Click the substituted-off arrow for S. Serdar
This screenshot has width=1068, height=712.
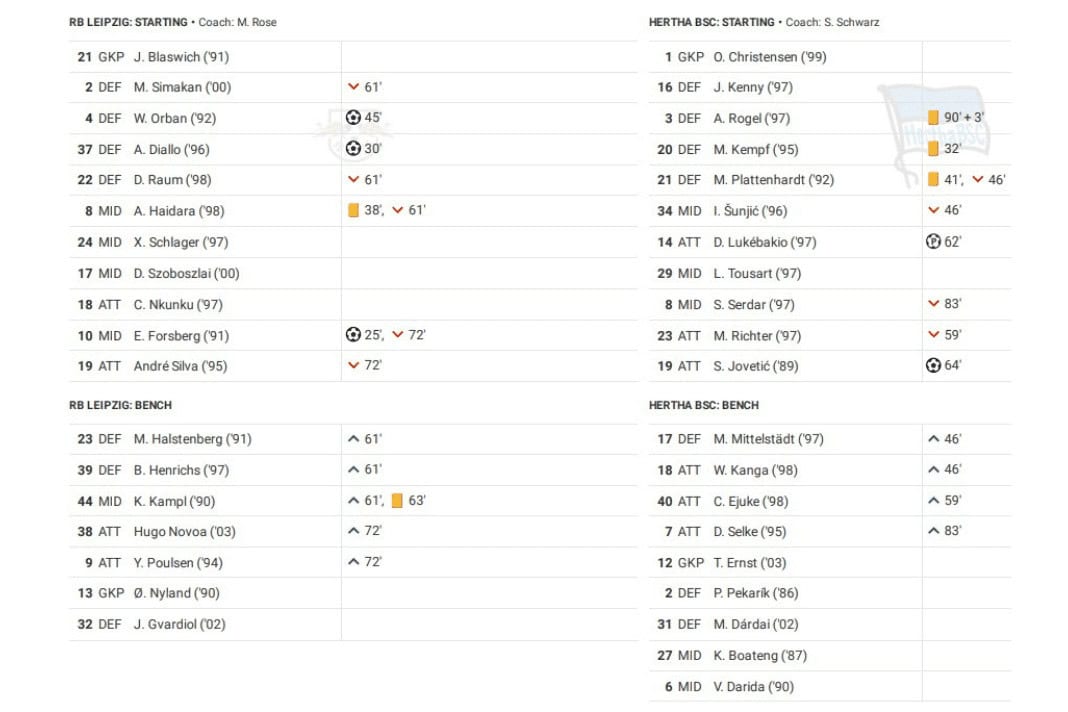coord(933,303)
